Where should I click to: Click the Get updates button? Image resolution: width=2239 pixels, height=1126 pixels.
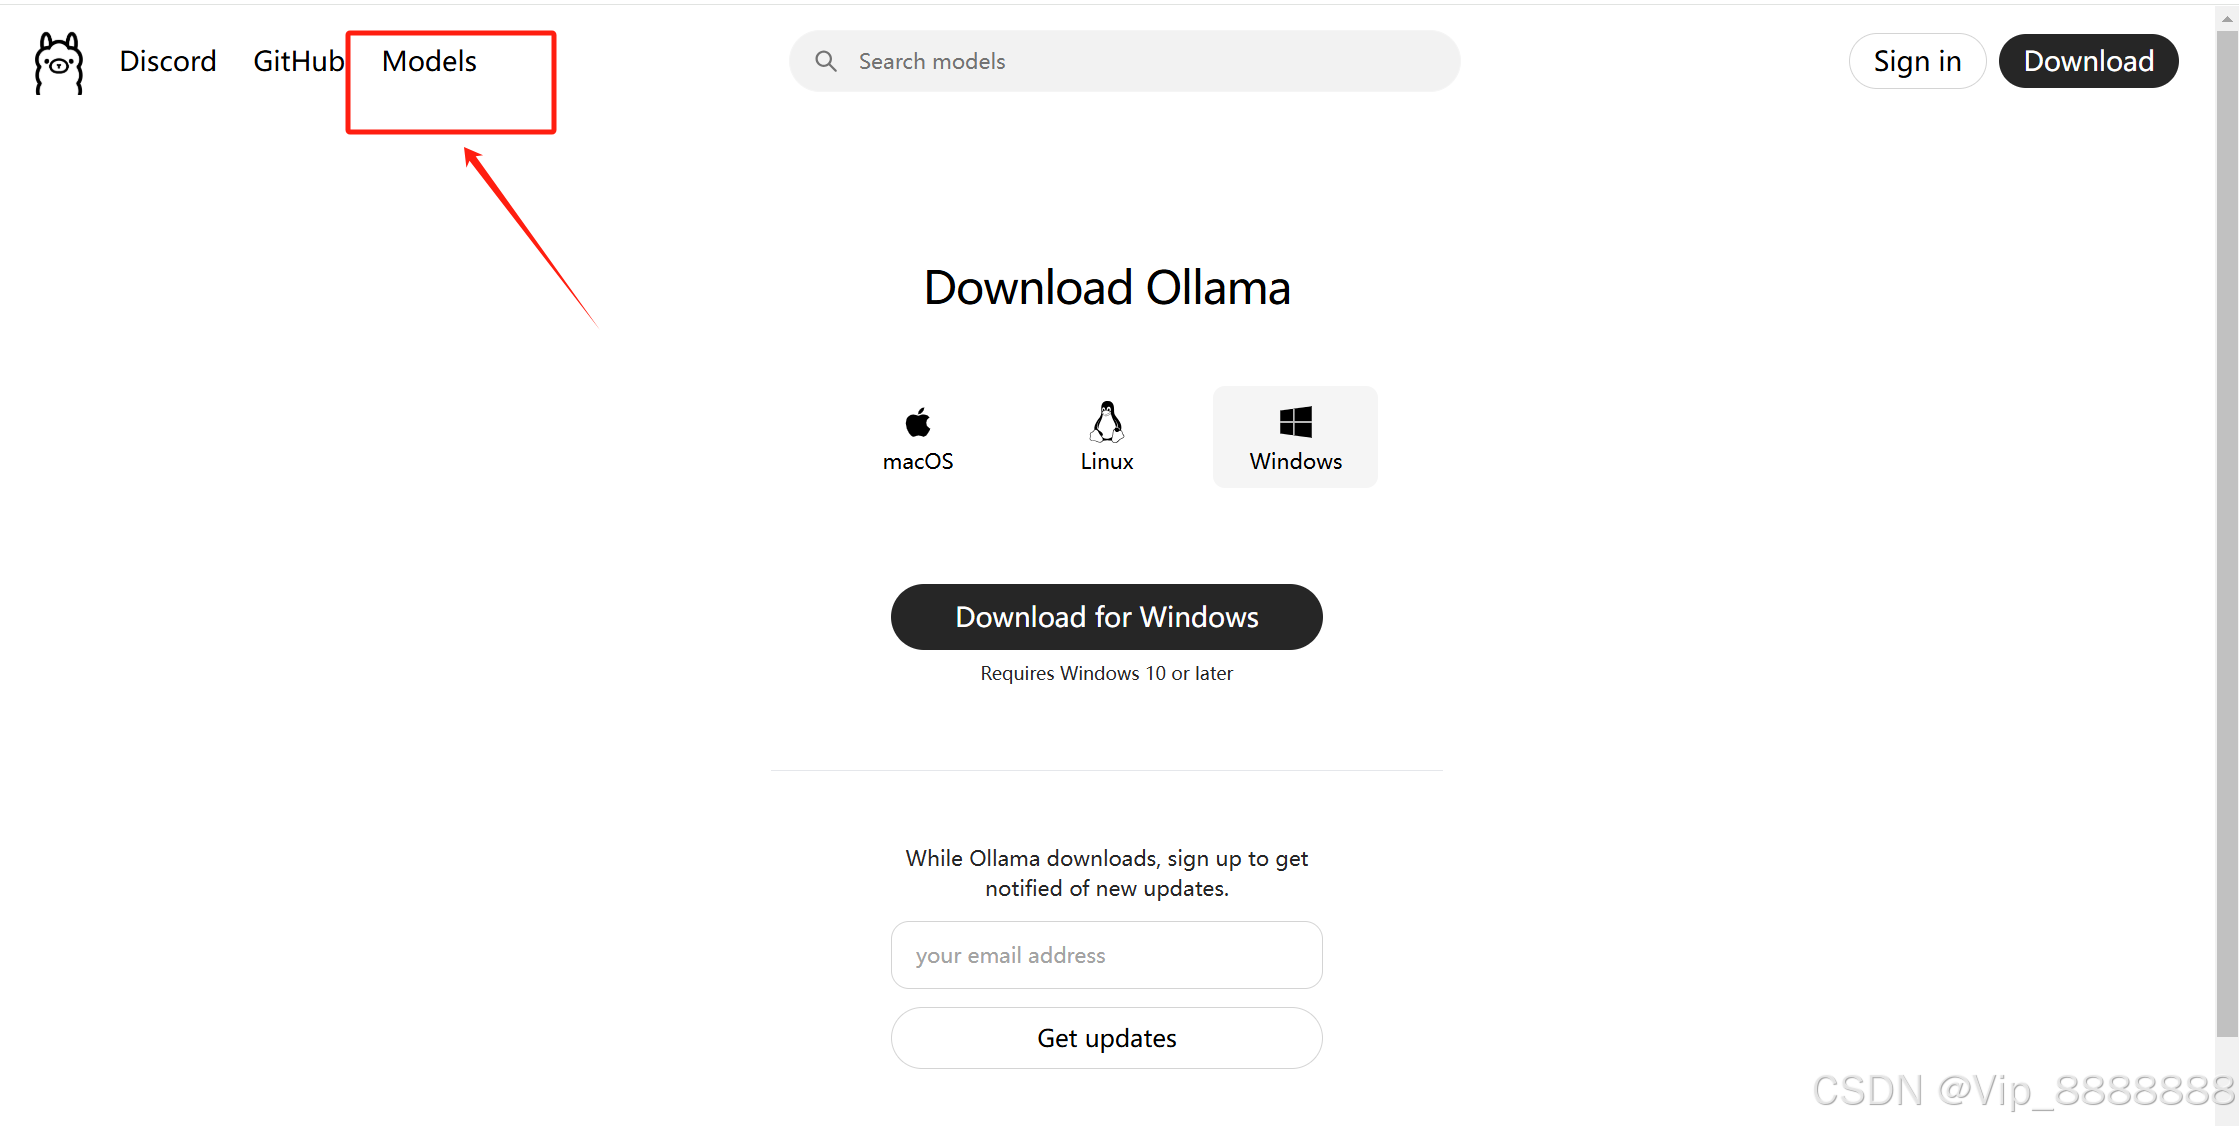1107,1038
